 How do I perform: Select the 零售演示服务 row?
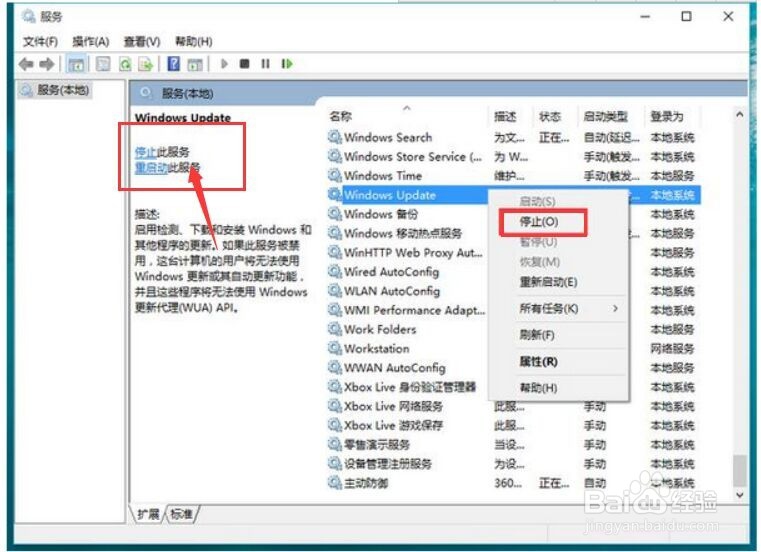click(x=513, y=444)
